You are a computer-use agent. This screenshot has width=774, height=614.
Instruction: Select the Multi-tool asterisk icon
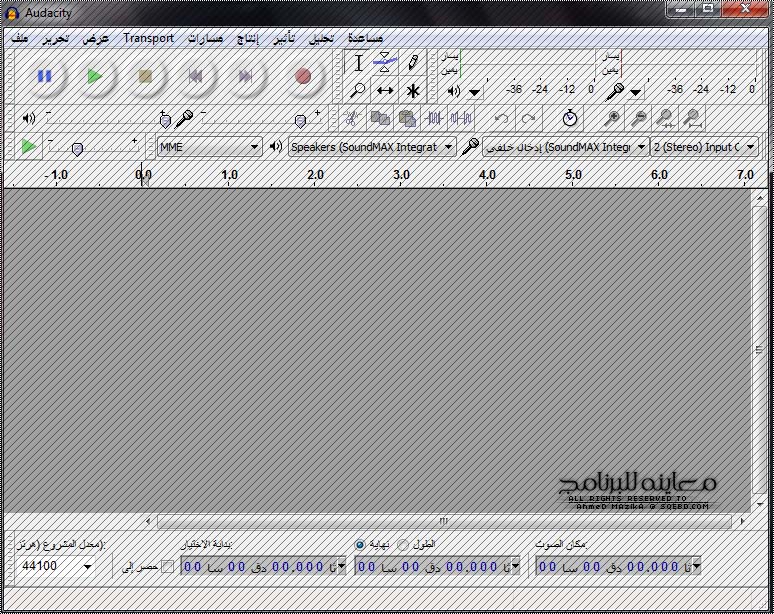point(412,90)
